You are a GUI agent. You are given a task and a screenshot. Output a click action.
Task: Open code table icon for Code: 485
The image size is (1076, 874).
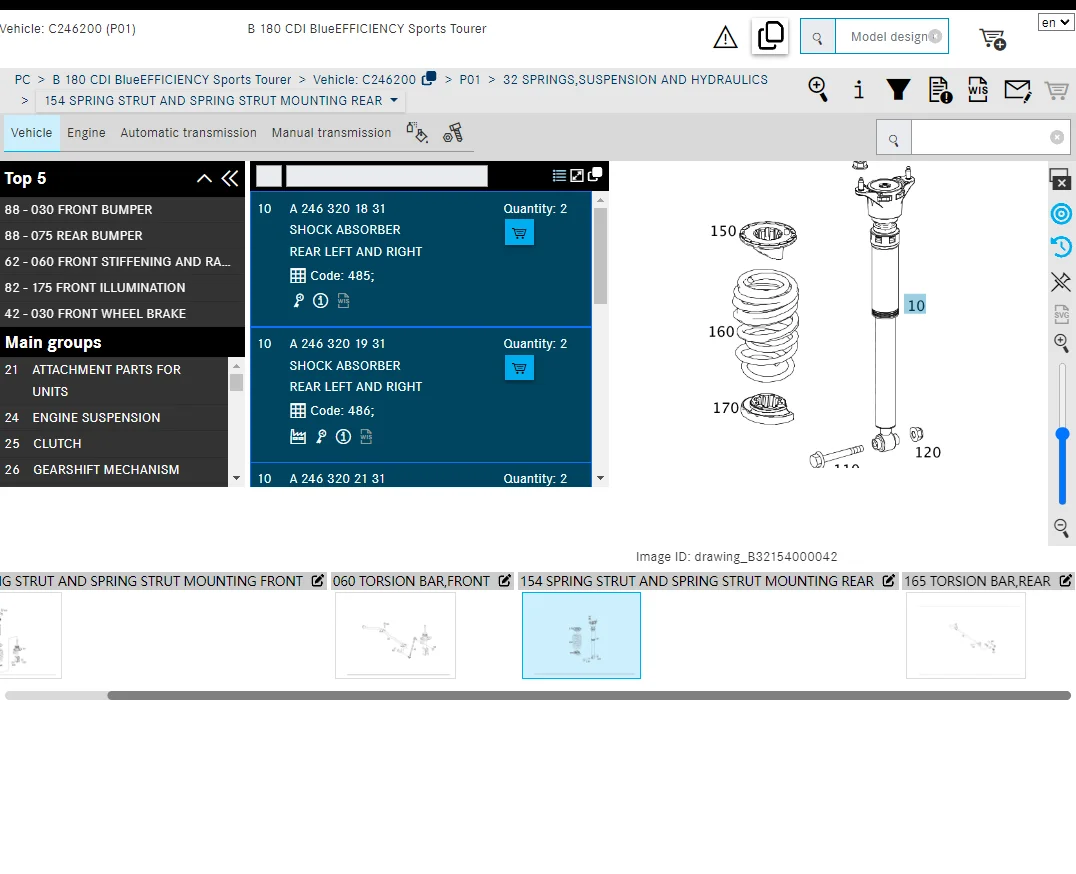pyautogui.click(x=298, y=276)
